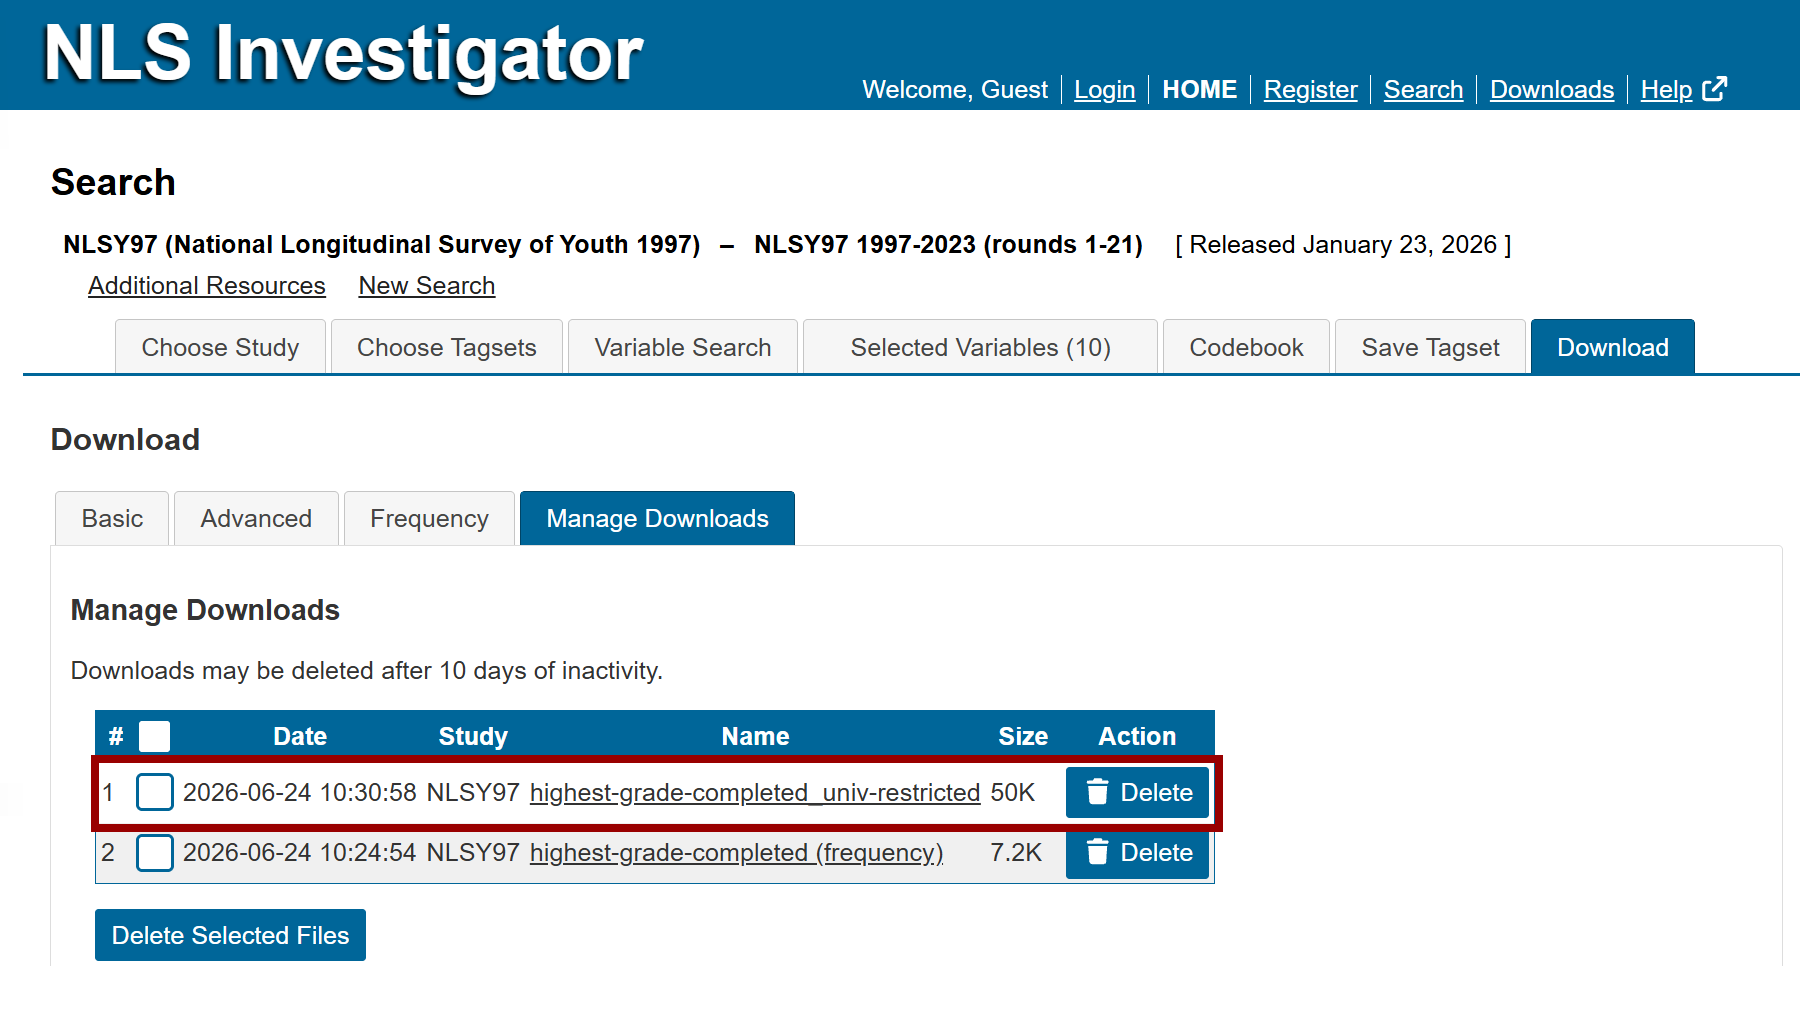Tick the checkbox for highest-grade-completed_univ-restricted
The height and width of the screenshot is (1014, 1800).
pos(155,792)
